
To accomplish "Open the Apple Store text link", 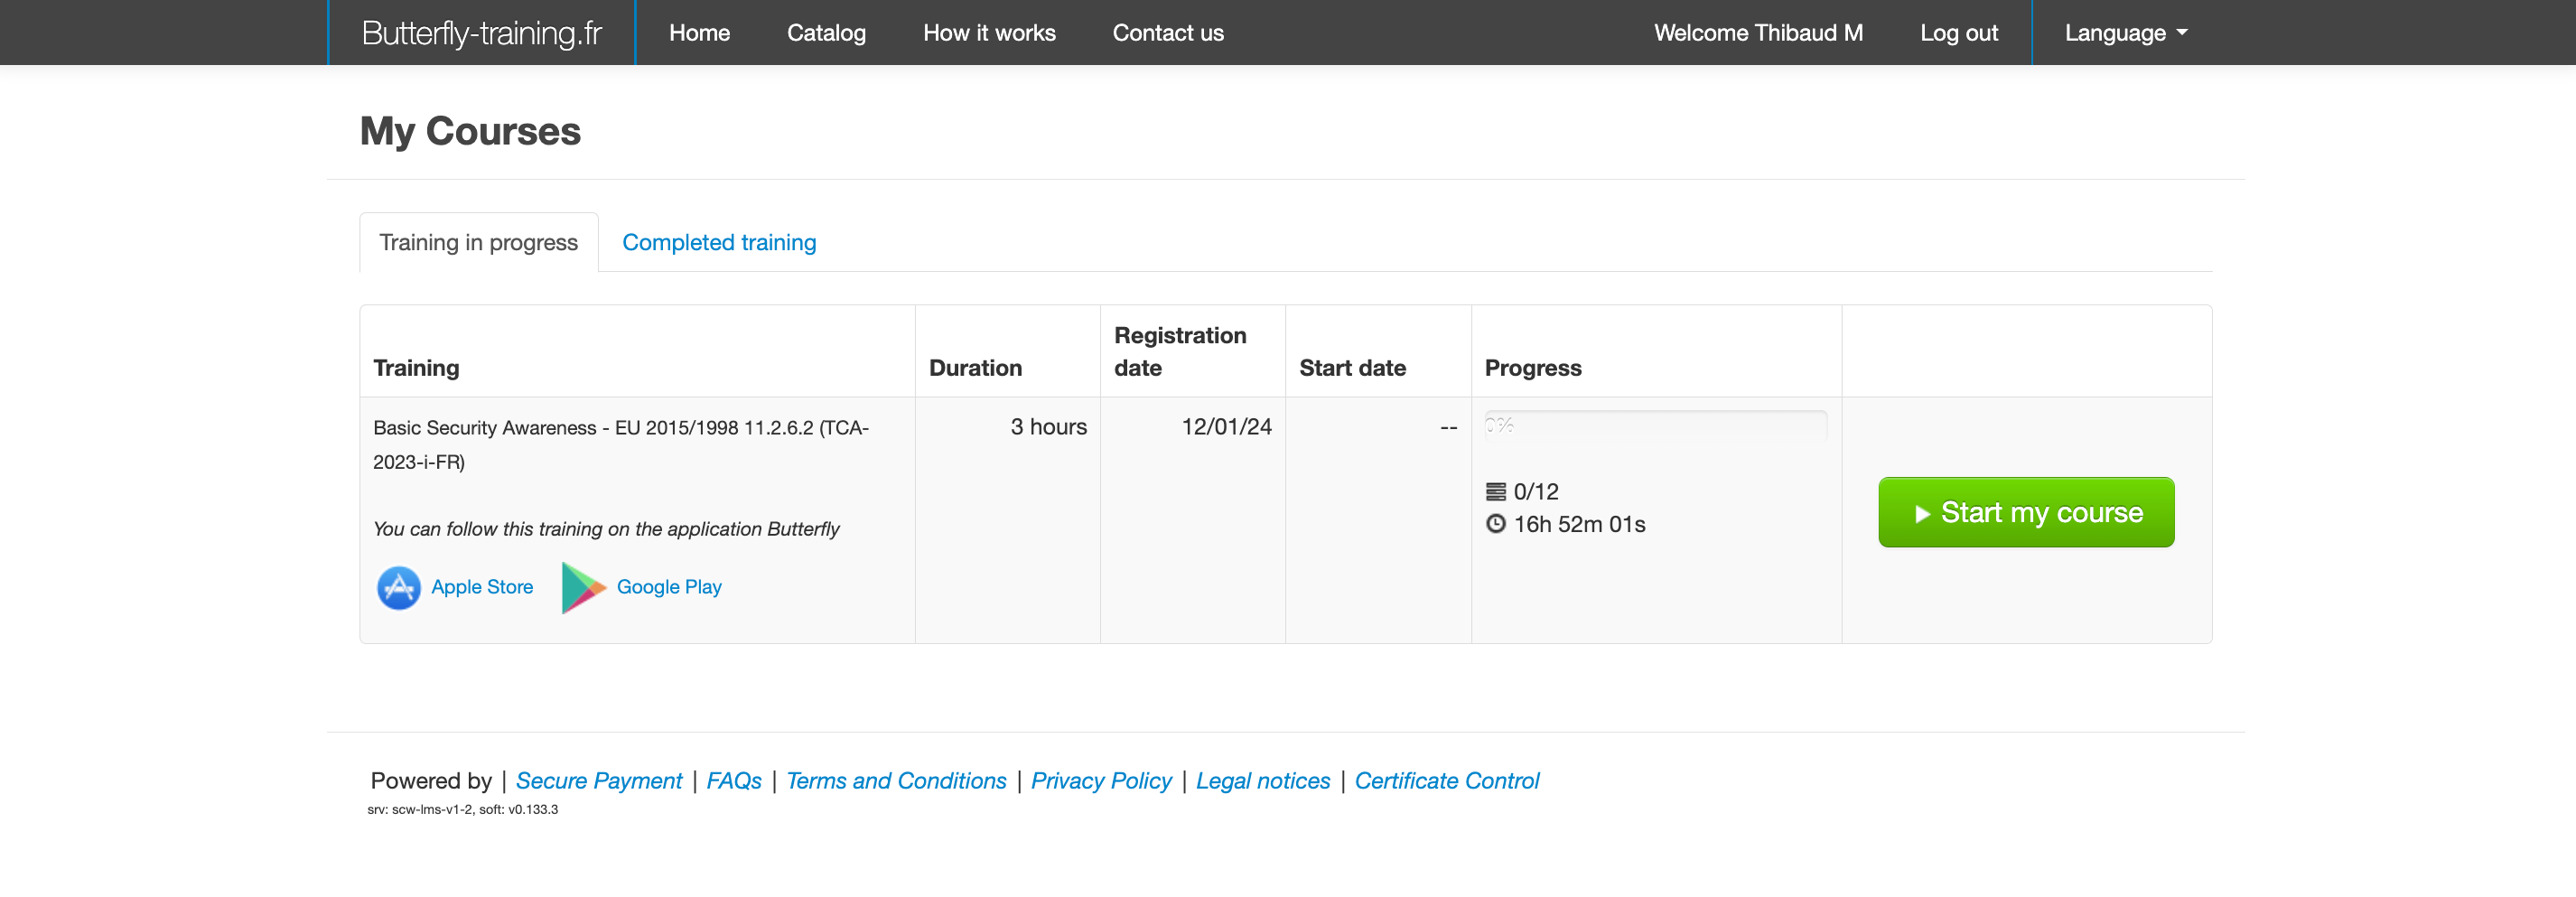I will [481, 587].
